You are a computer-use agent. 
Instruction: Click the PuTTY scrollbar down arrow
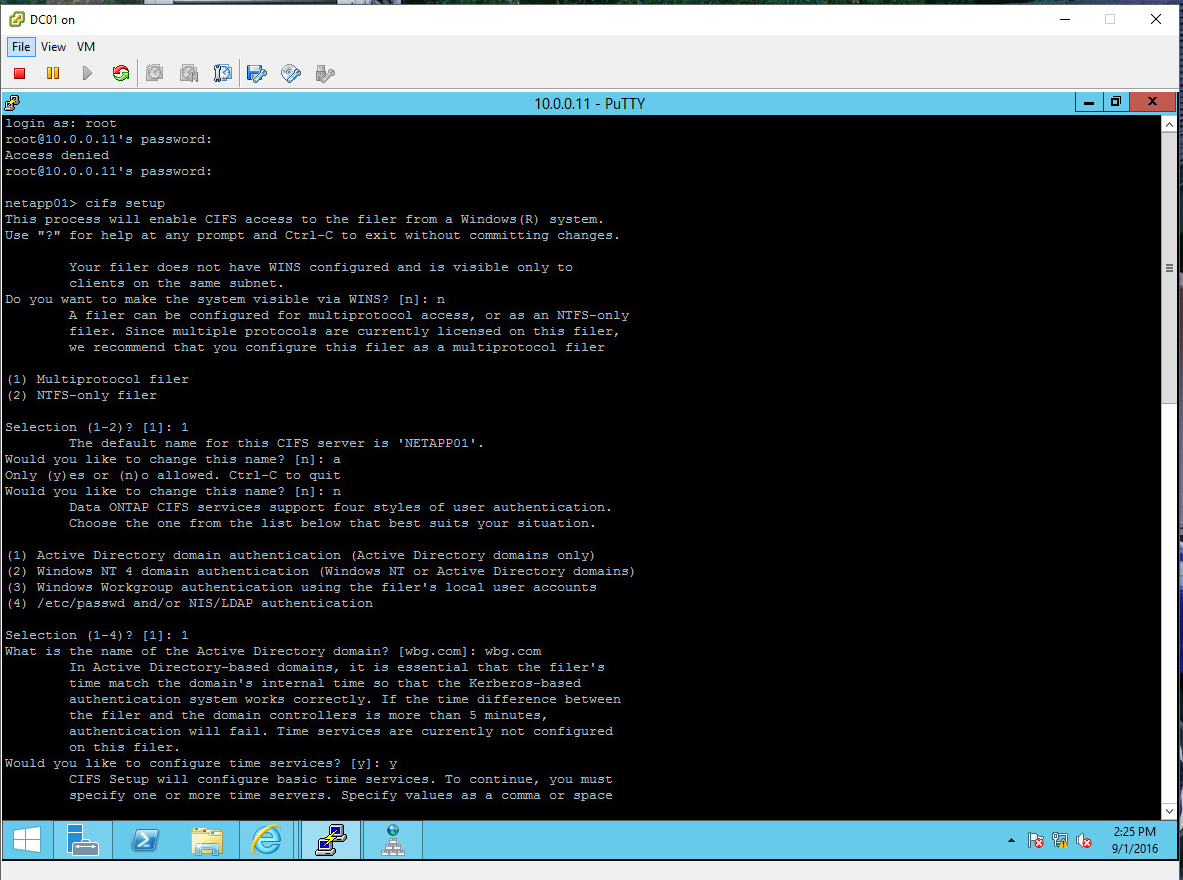pyautogui.click(x=1169, y=811)
